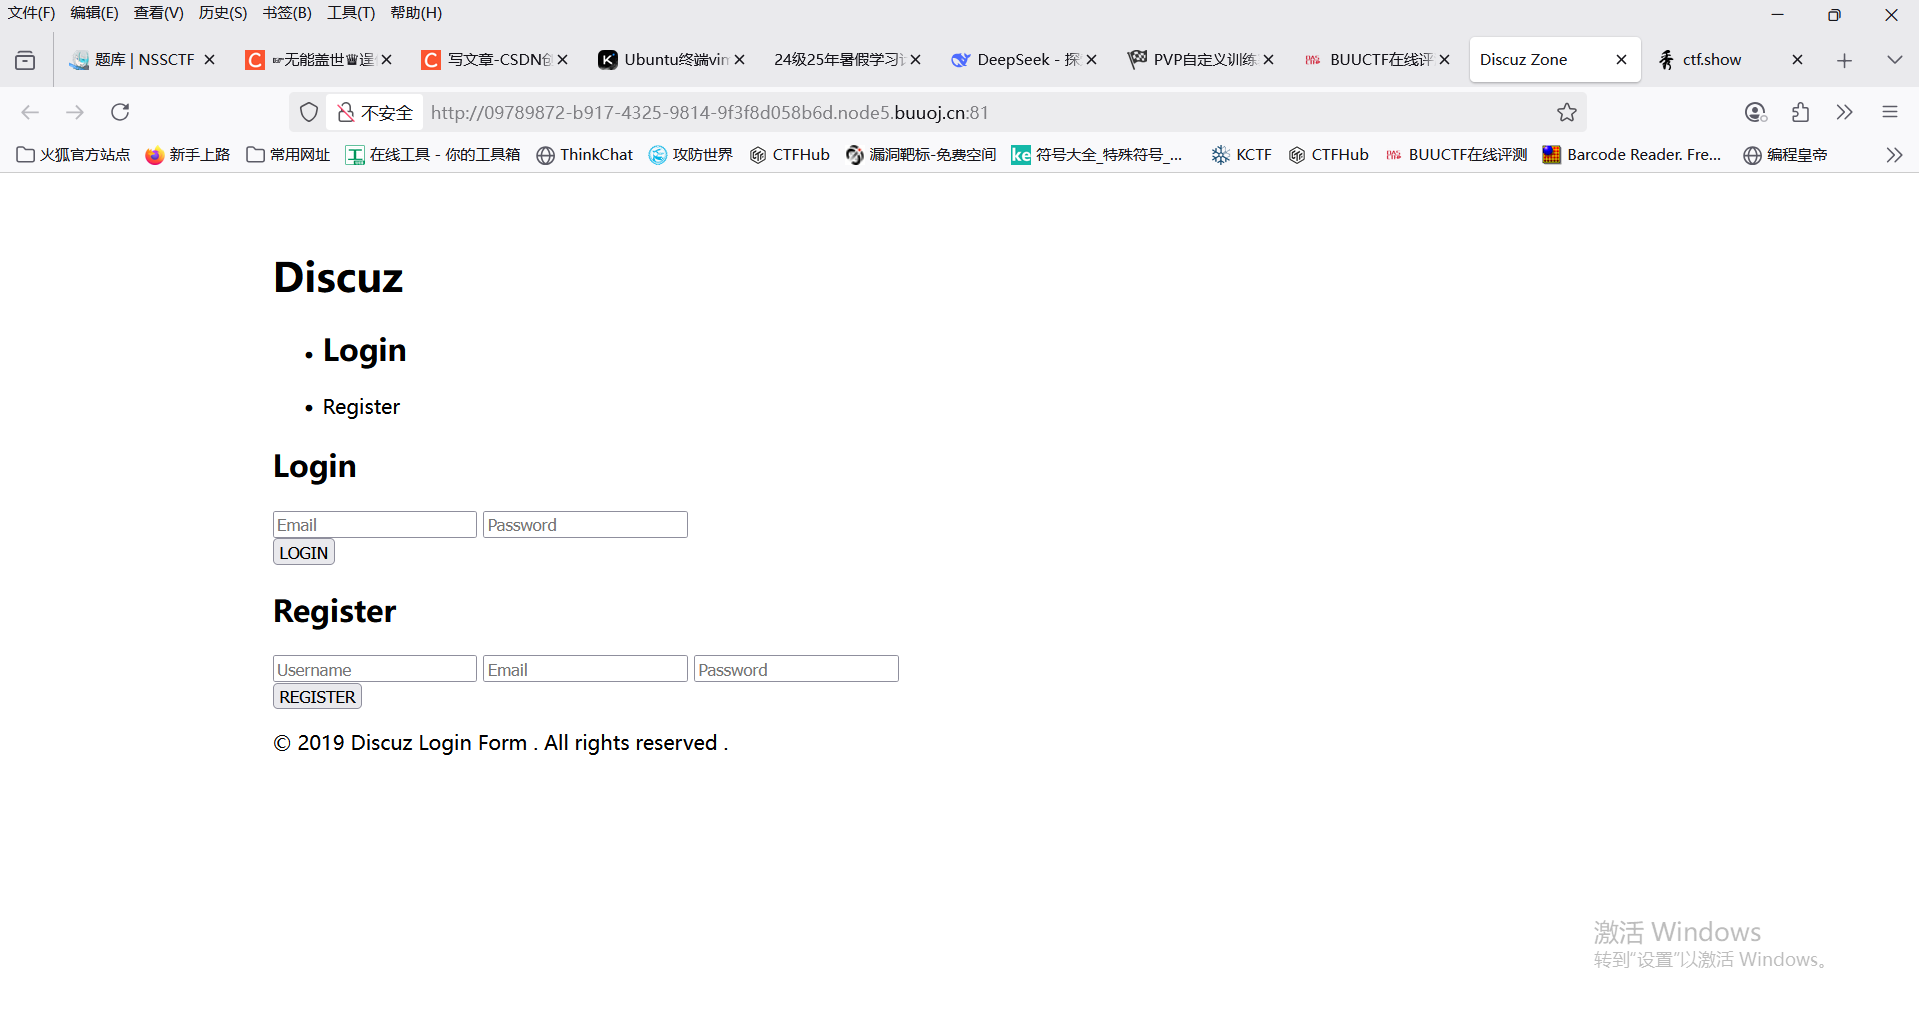1919x1010 pixels.
Task: Close the DeepSeek tab
Action: (1092, 60)
